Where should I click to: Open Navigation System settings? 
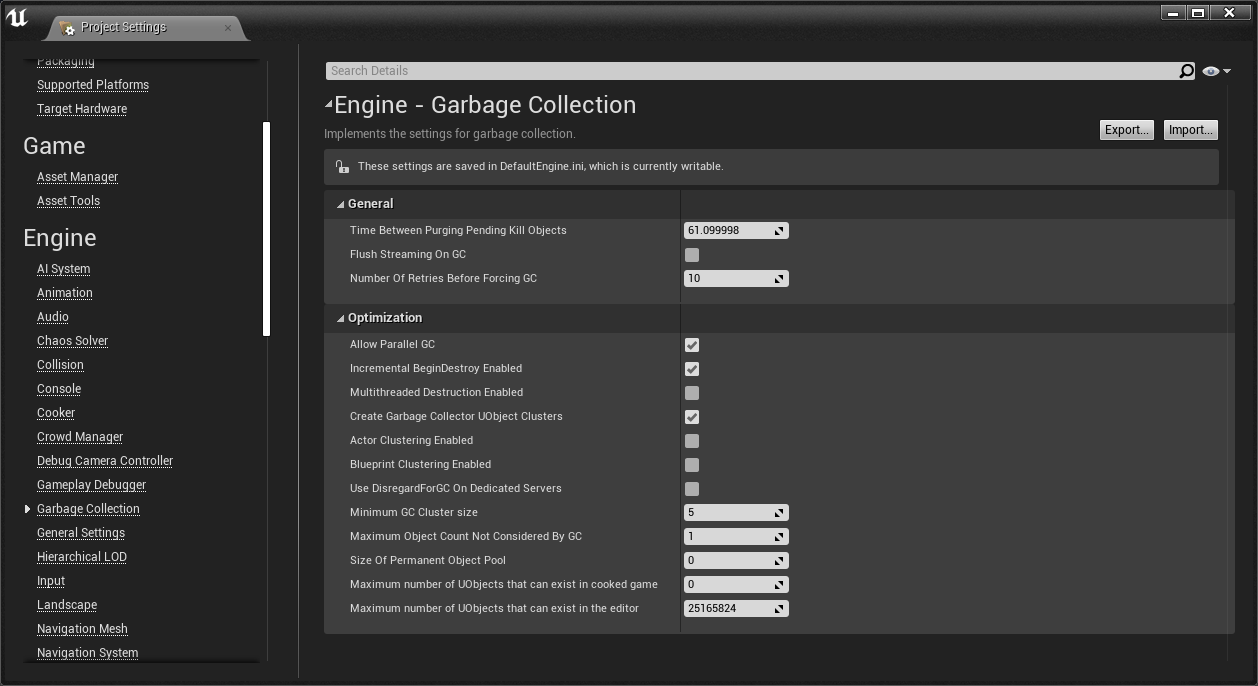(x=87, y=653)
